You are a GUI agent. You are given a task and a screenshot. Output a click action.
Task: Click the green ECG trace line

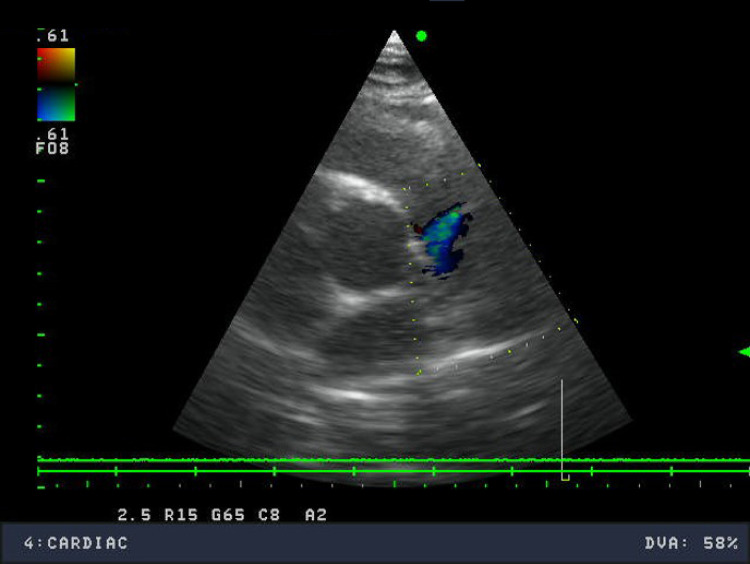click(393, 460)
